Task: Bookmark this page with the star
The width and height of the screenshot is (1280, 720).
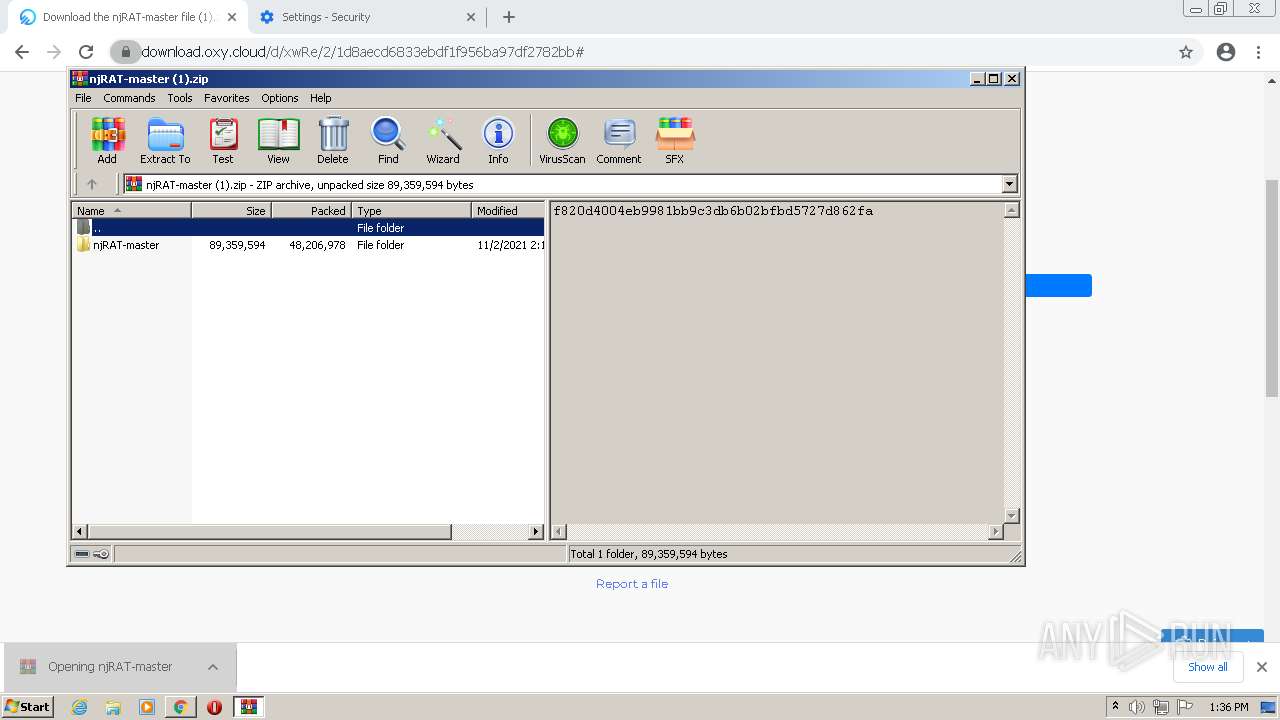Action: tap(1186, 52)
